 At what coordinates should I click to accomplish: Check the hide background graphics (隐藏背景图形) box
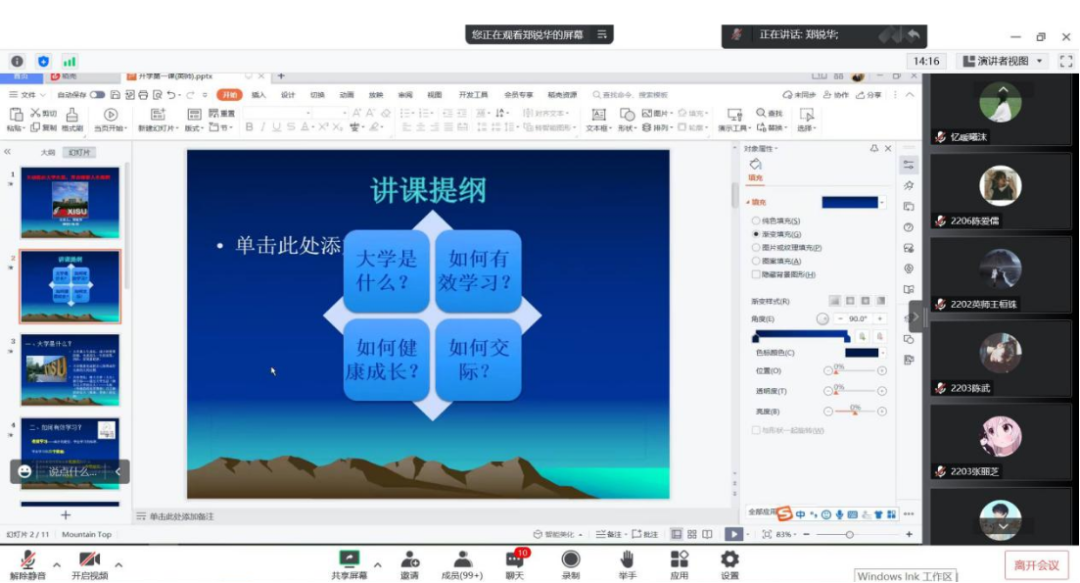(x=755, y=274)
